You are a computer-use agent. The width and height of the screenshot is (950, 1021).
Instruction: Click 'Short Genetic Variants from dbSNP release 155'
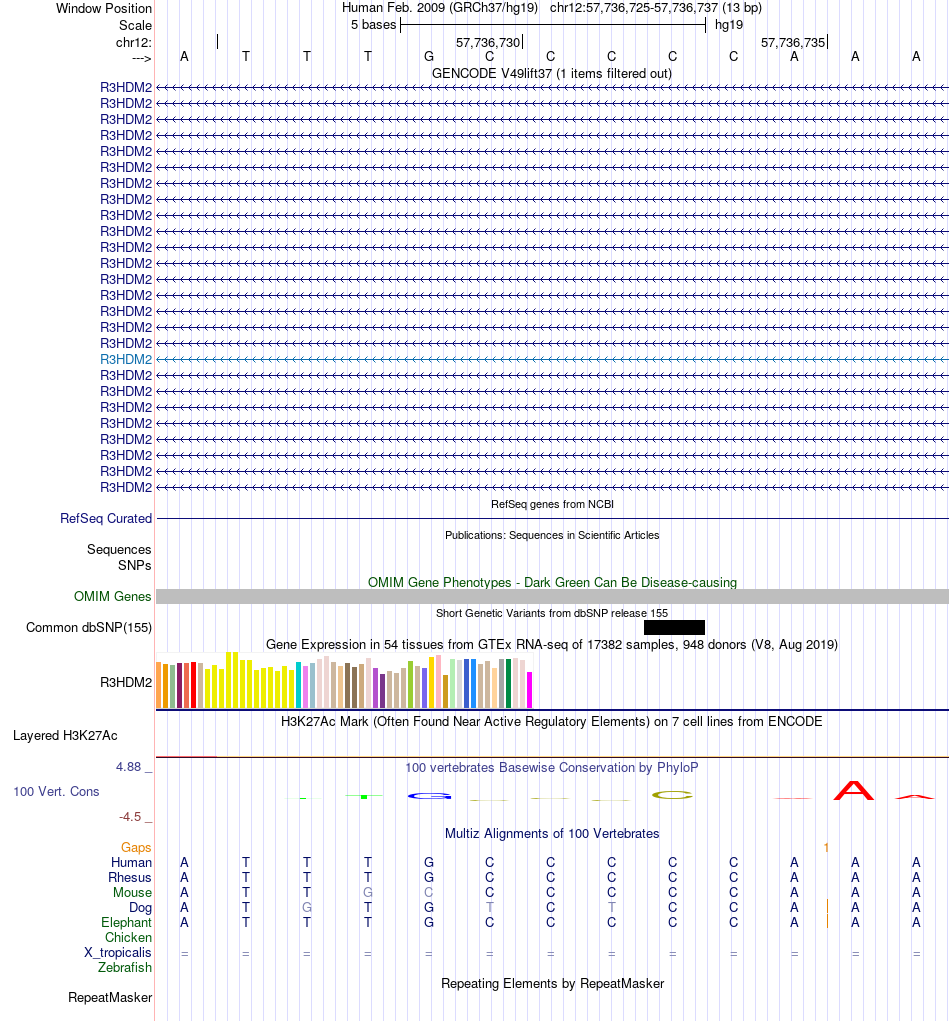coord(552,613)
